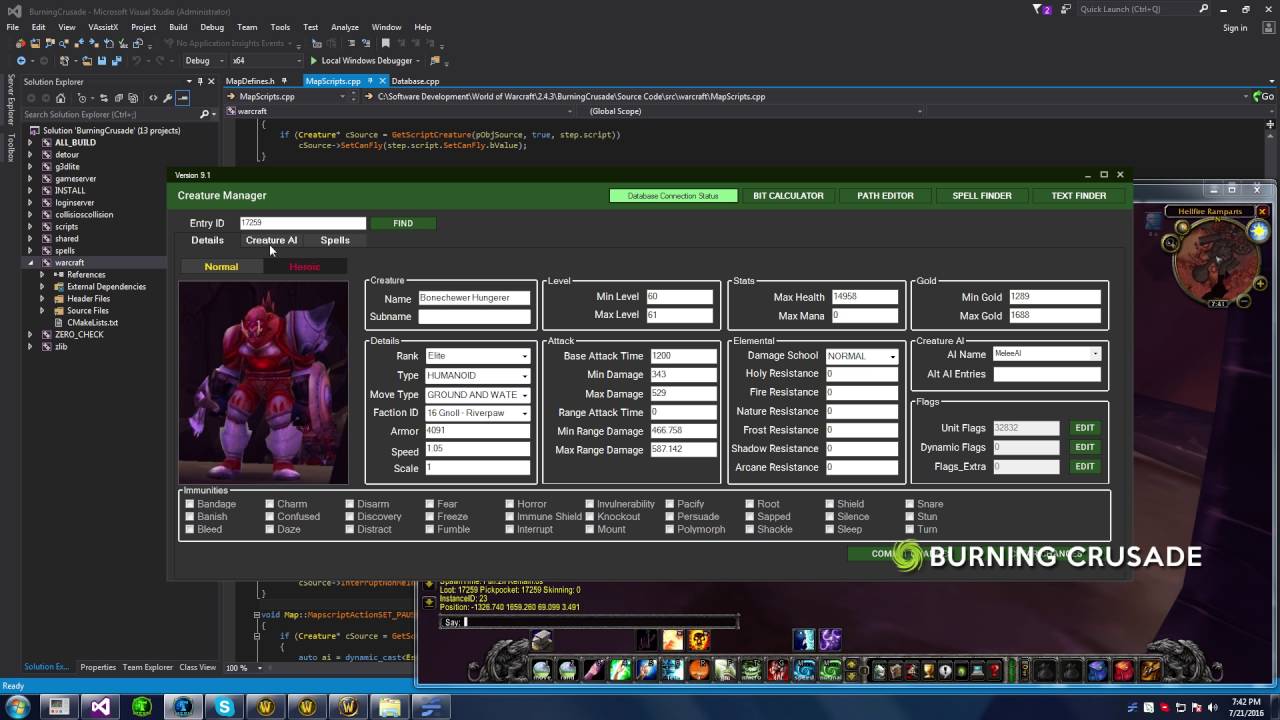Open the red backpack bag slot in the game
This screenshot has height=720, width=1280.
pos(1124,670)
